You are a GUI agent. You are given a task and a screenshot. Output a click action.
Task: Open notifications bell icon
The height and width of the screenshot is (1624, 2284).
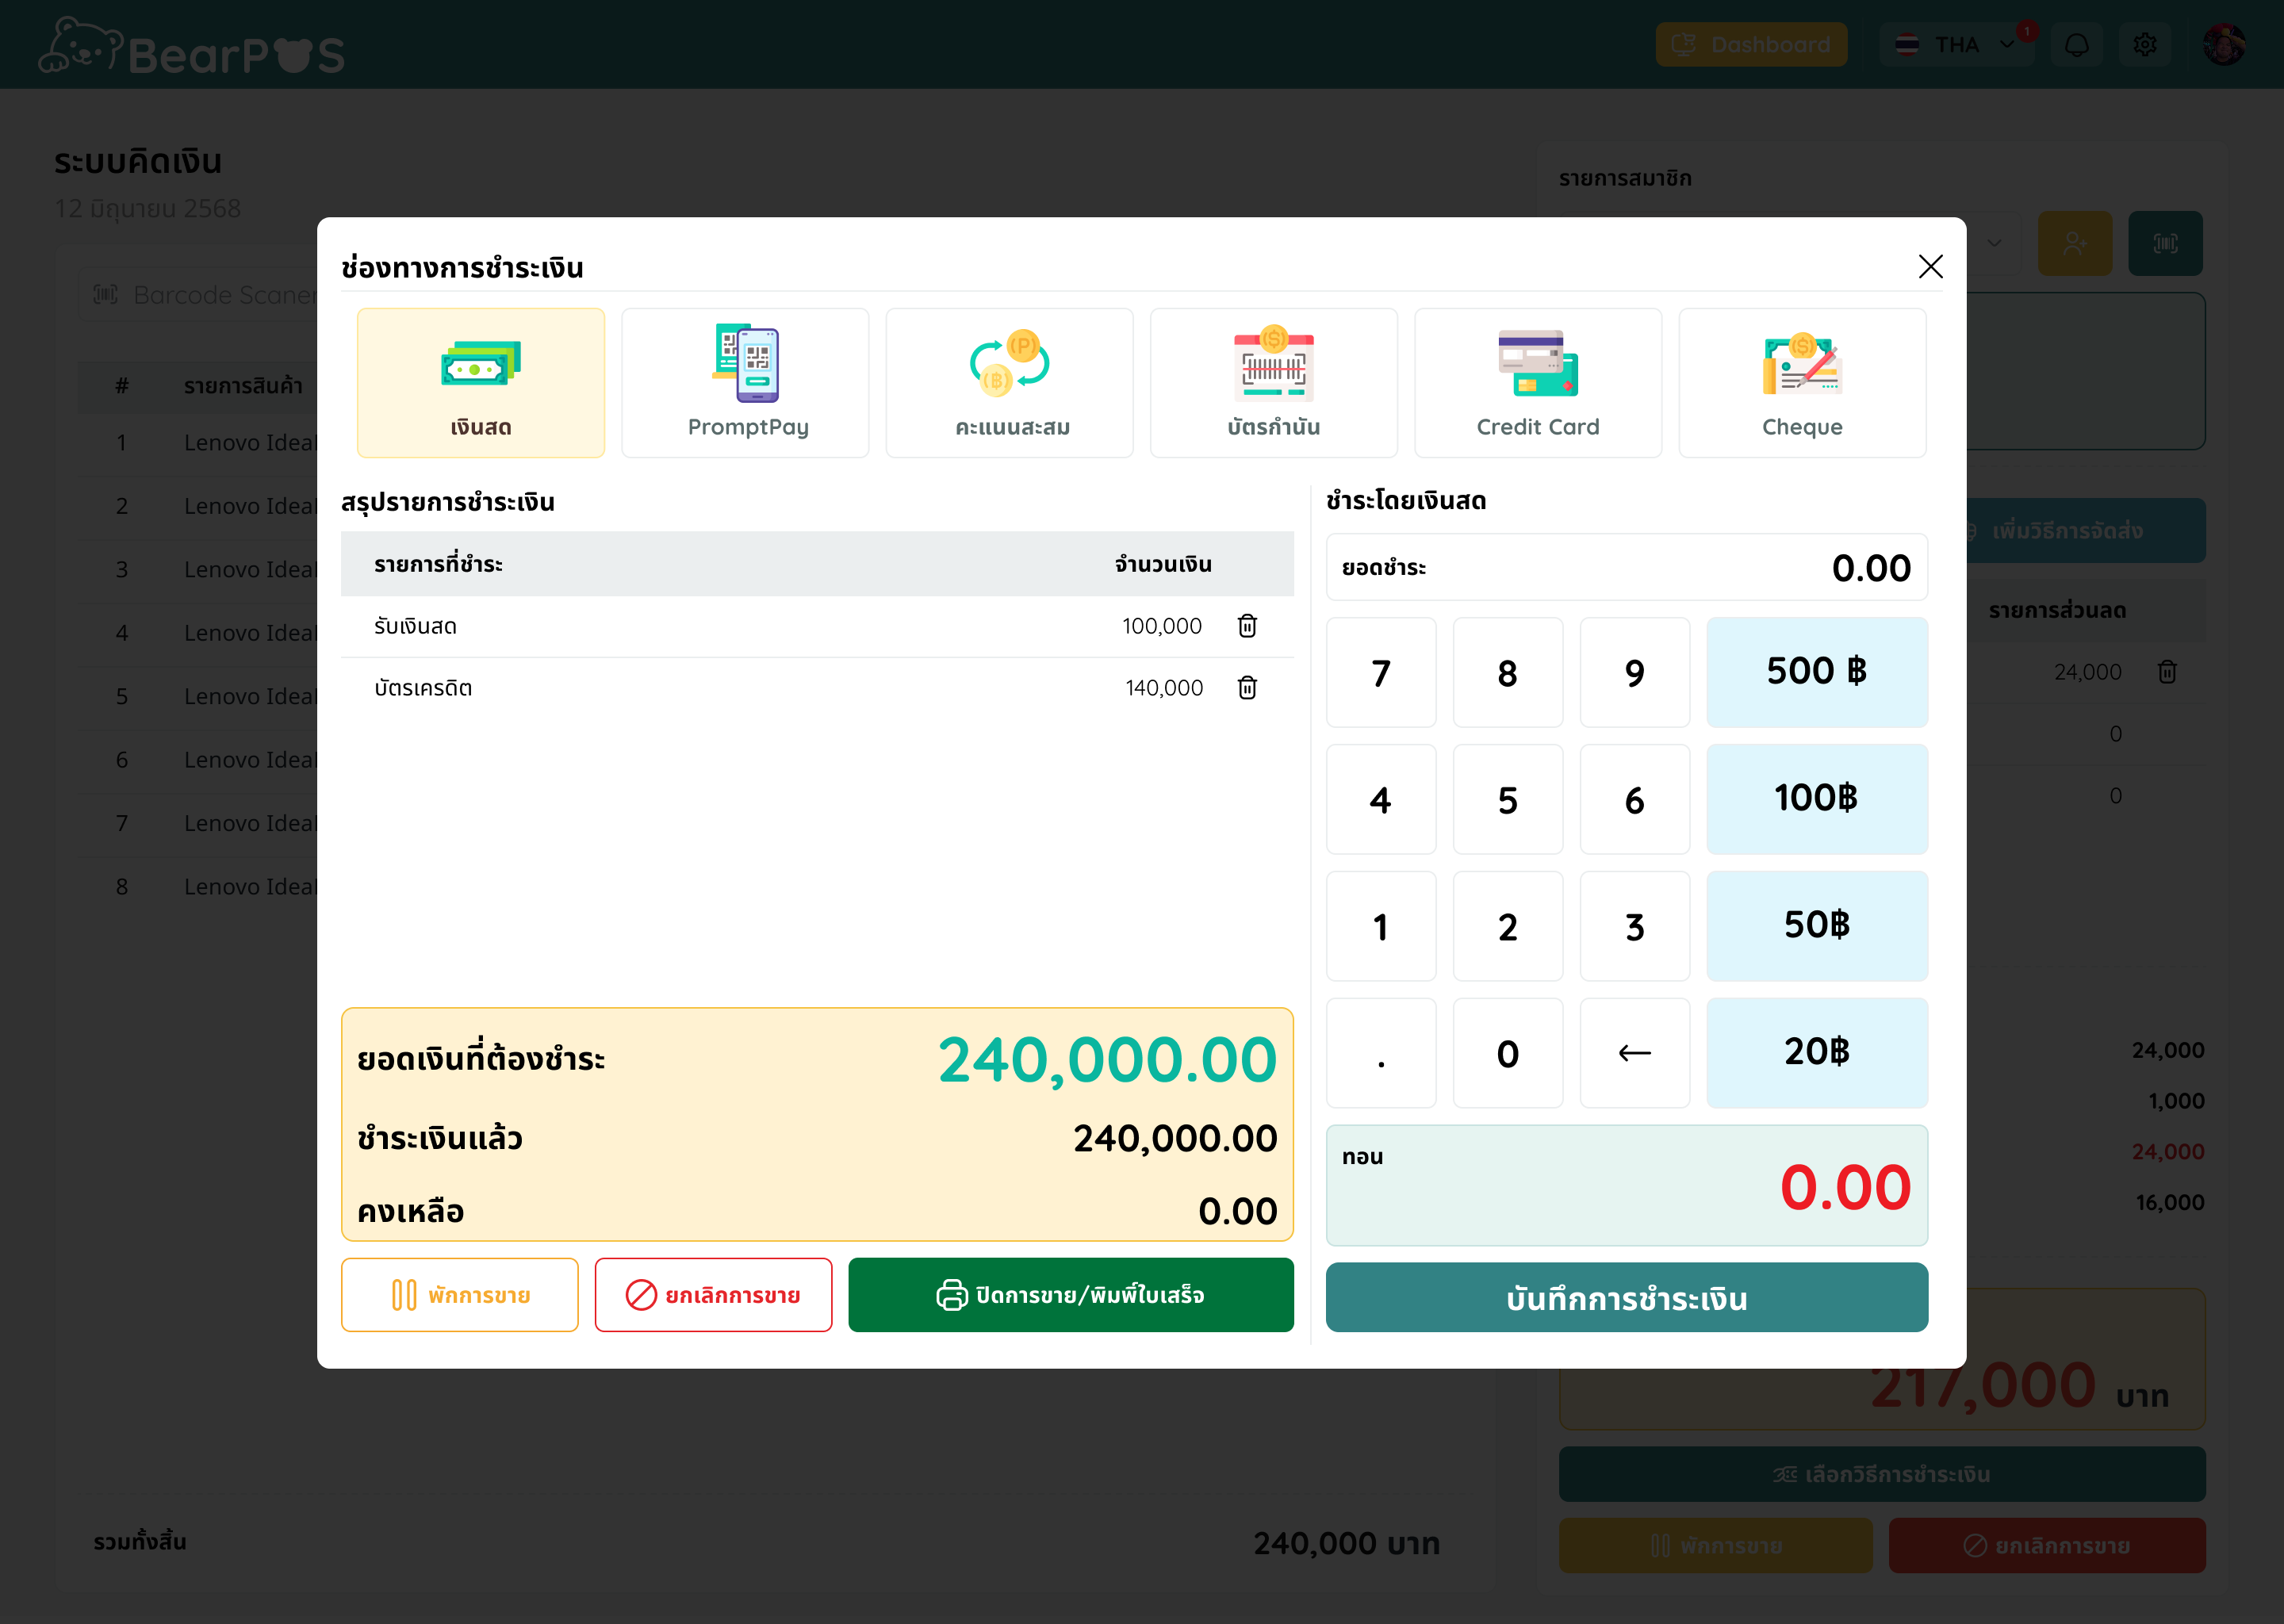pyautogui.click(x=2077, y=45)
